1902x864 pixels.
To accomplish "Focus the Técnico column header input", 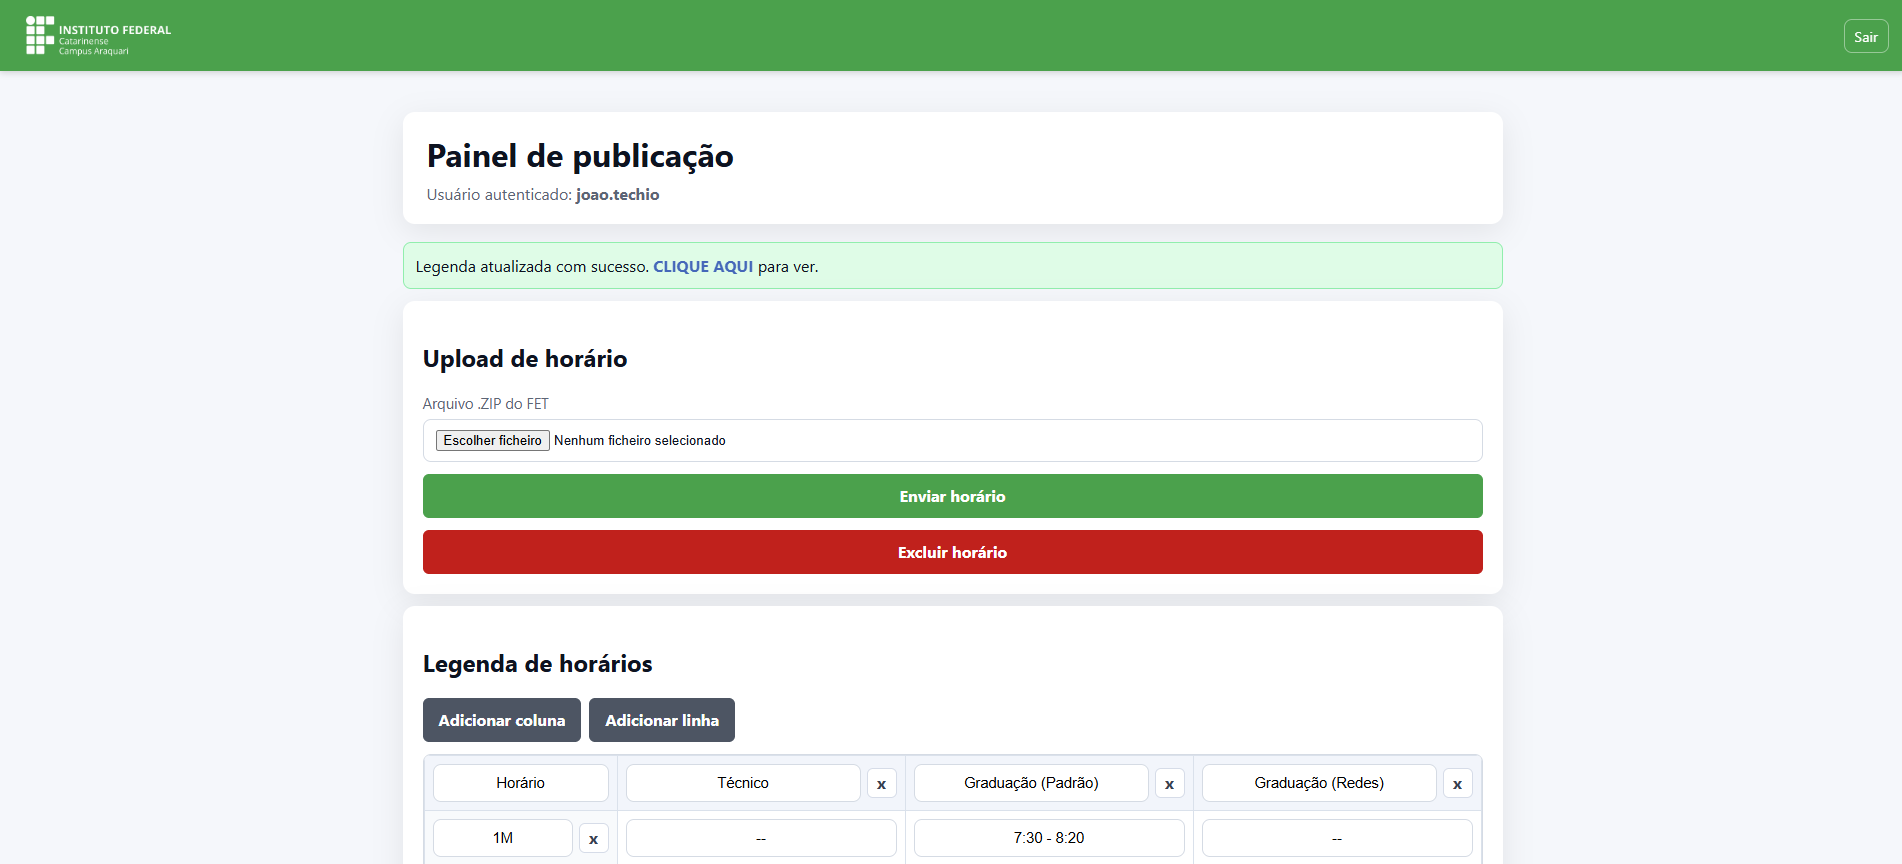I will 742,783.
